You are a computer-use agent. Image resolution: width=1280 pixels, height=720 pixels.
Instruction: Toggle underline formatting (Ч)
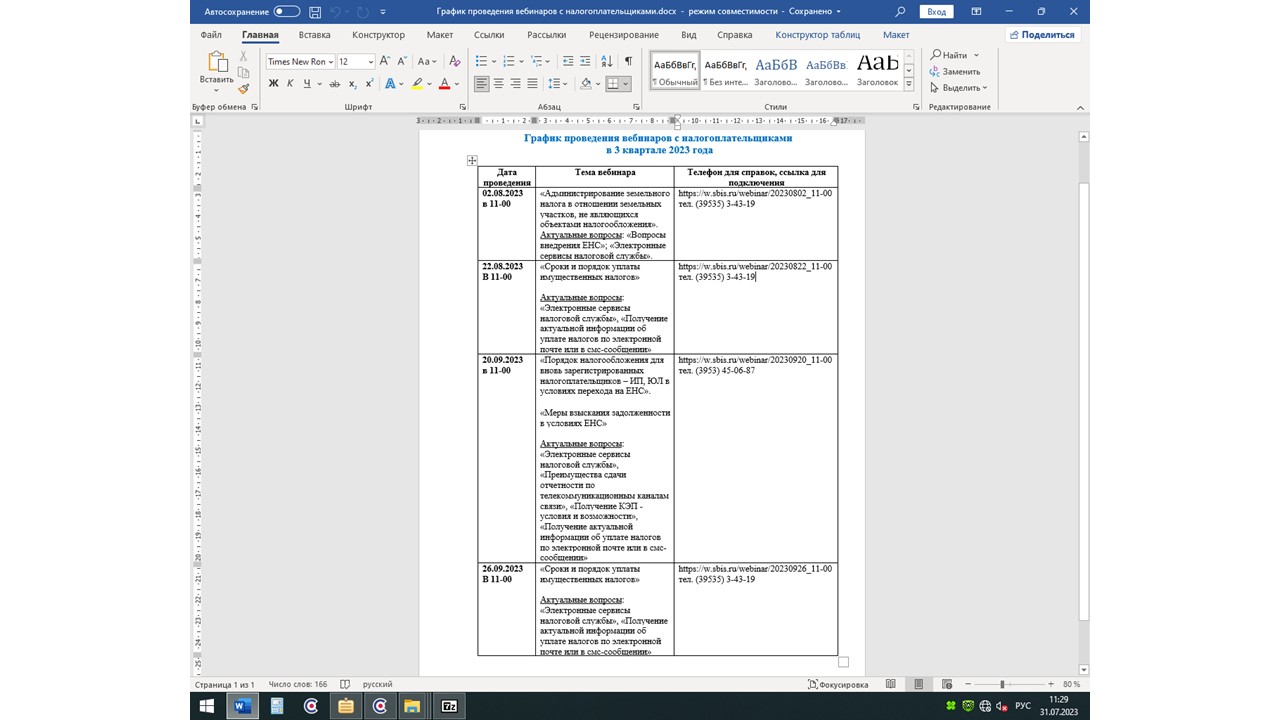pyautogui.click(x=305, y=84)
